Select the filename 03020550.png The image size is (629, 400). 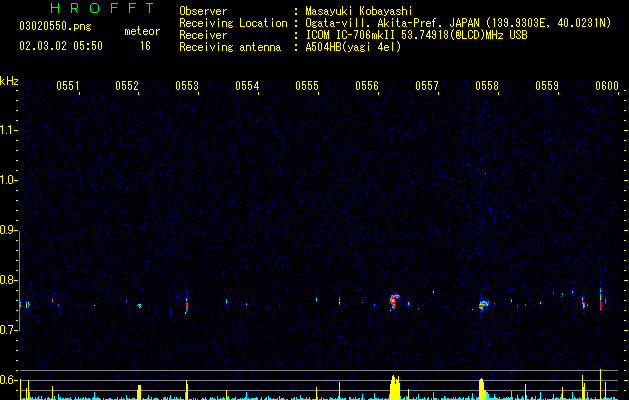(55, 26)
